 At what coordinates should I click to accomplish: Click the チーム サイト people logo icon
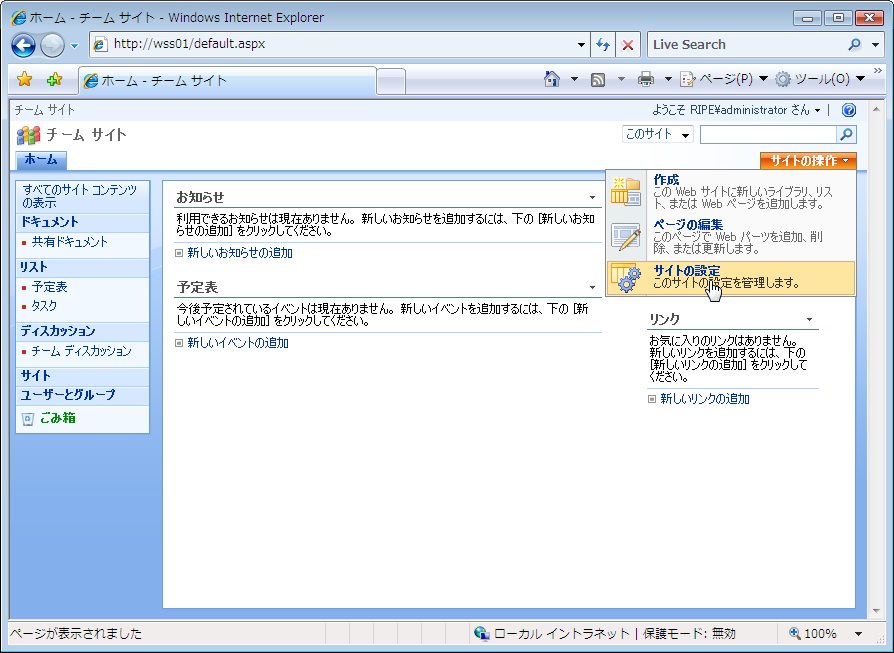coord(28,135)
